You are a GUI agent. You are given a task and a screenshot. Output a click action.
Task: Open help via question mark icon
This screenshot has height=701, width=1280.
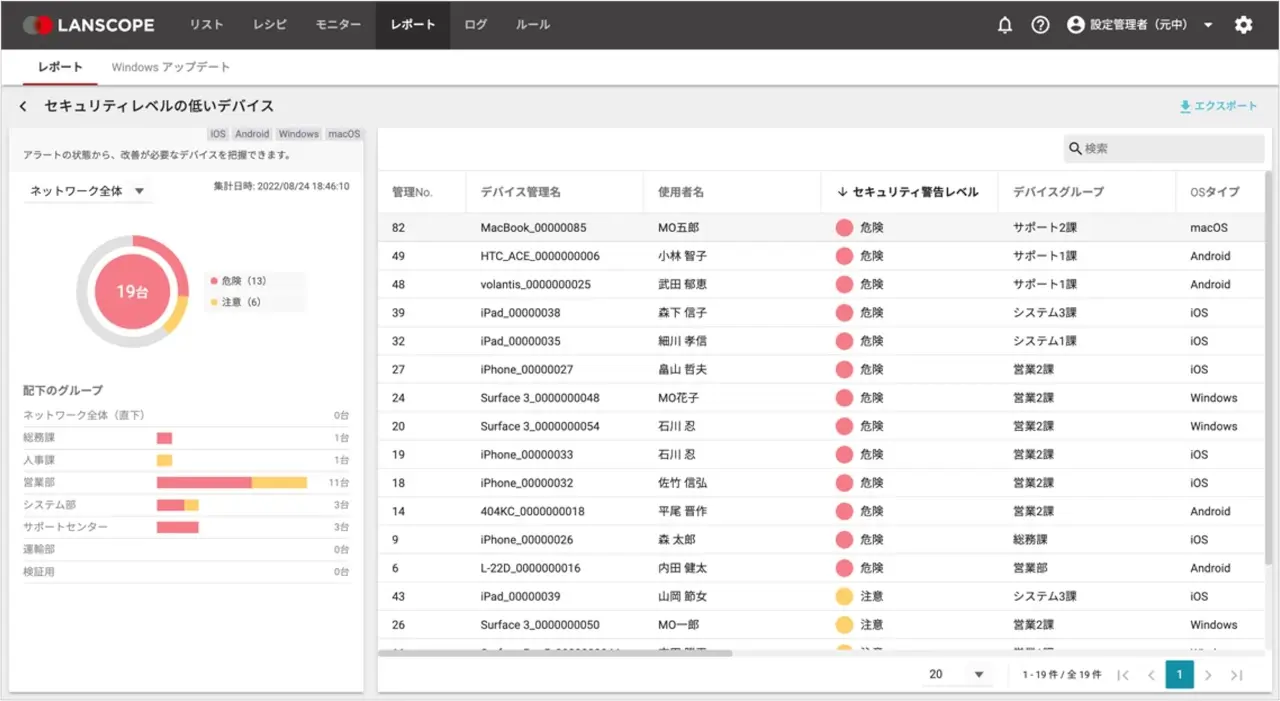pyautogui.click(x=1040, y=25)
